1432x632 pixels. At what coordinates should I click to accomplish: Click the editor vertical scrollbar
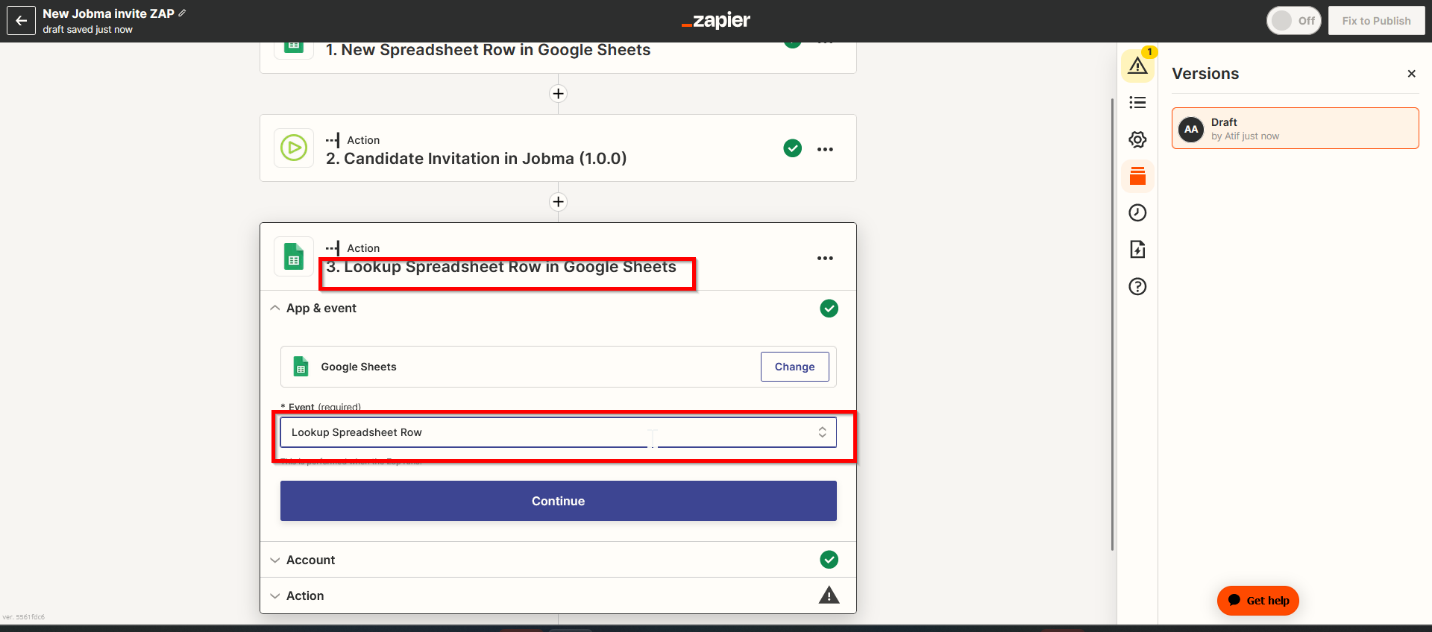(x=1112, y=323)
